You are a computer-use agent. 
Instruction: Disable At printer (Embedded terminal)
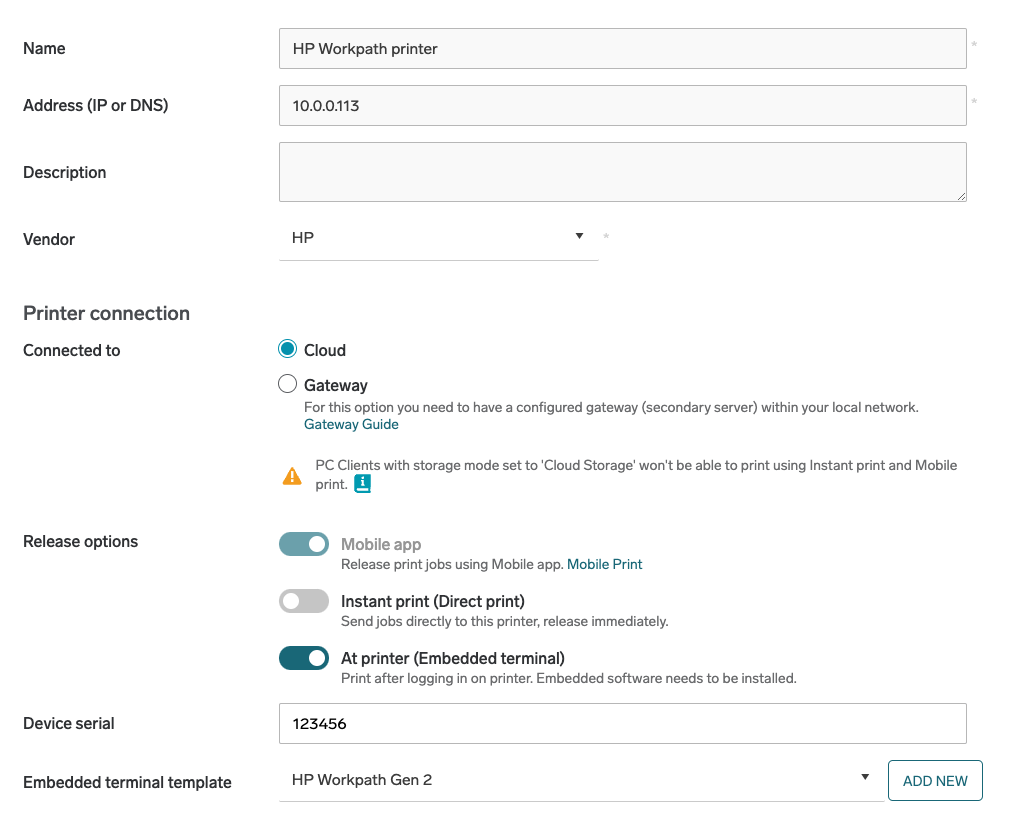(304, 658)
